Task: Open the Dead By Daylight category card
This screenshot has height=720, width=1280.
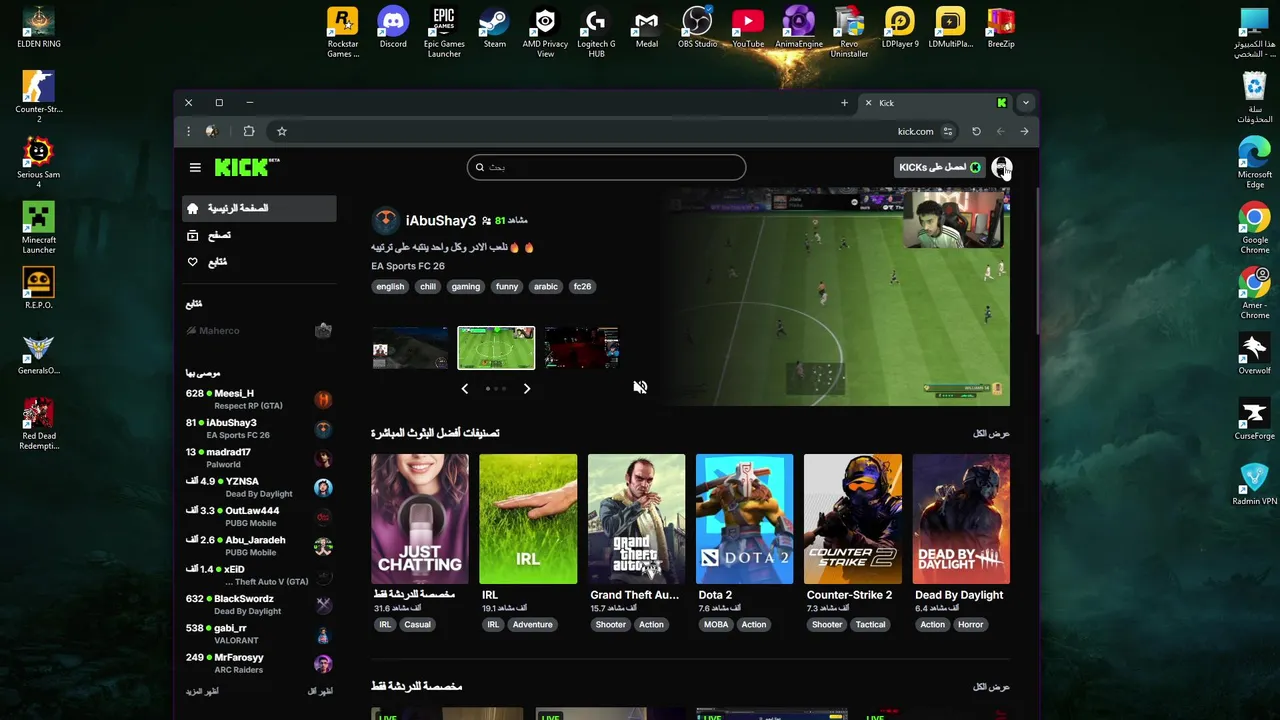Action: point(961,519)
